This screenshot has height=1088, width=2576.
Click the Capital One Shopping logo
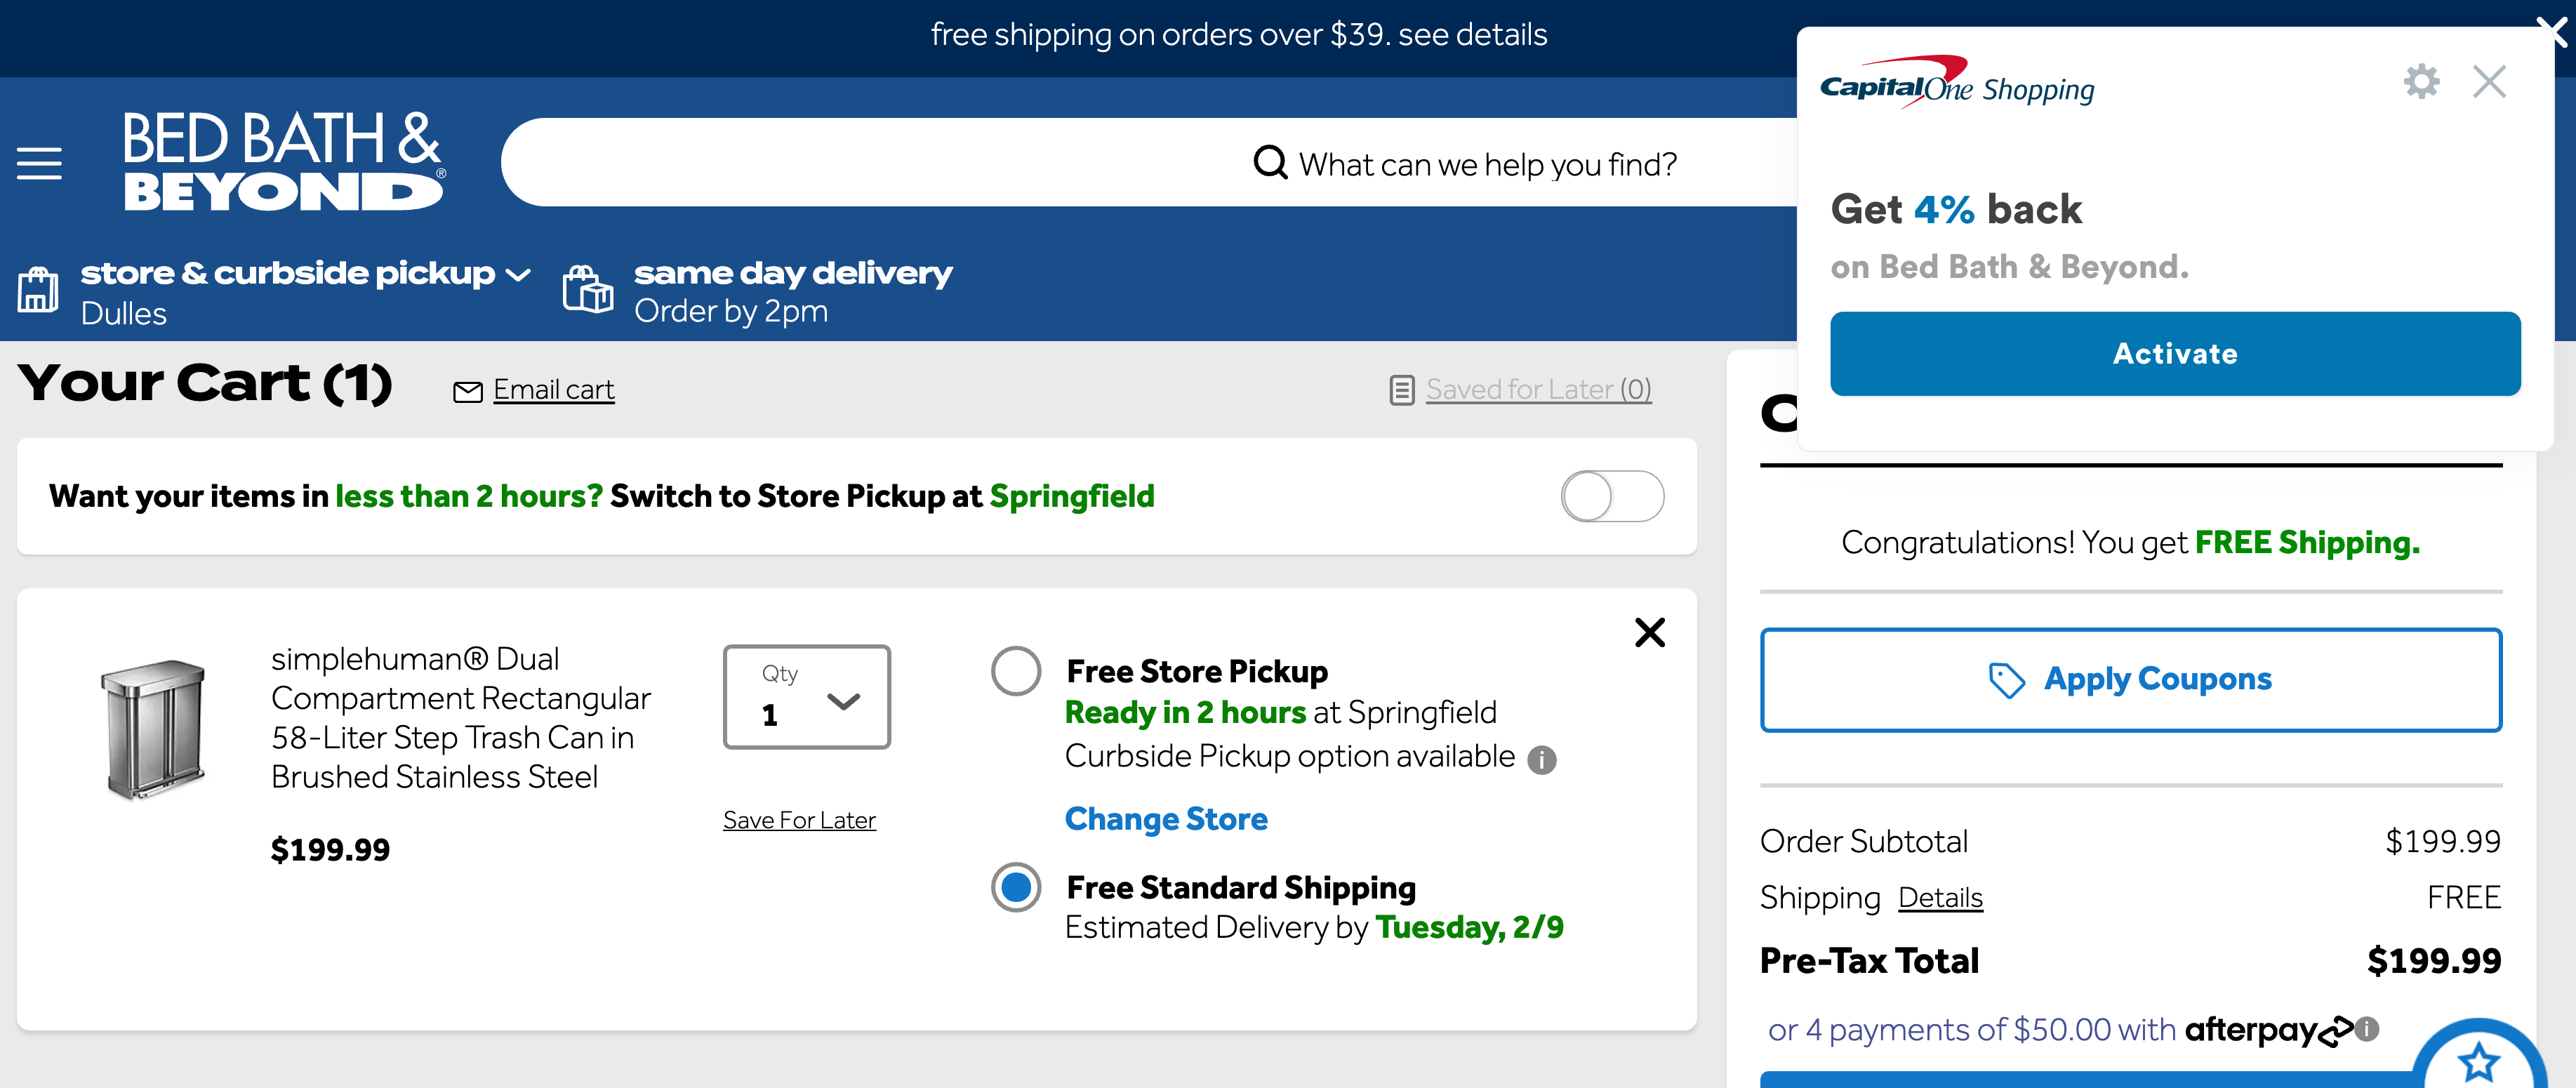point(1957,83)
